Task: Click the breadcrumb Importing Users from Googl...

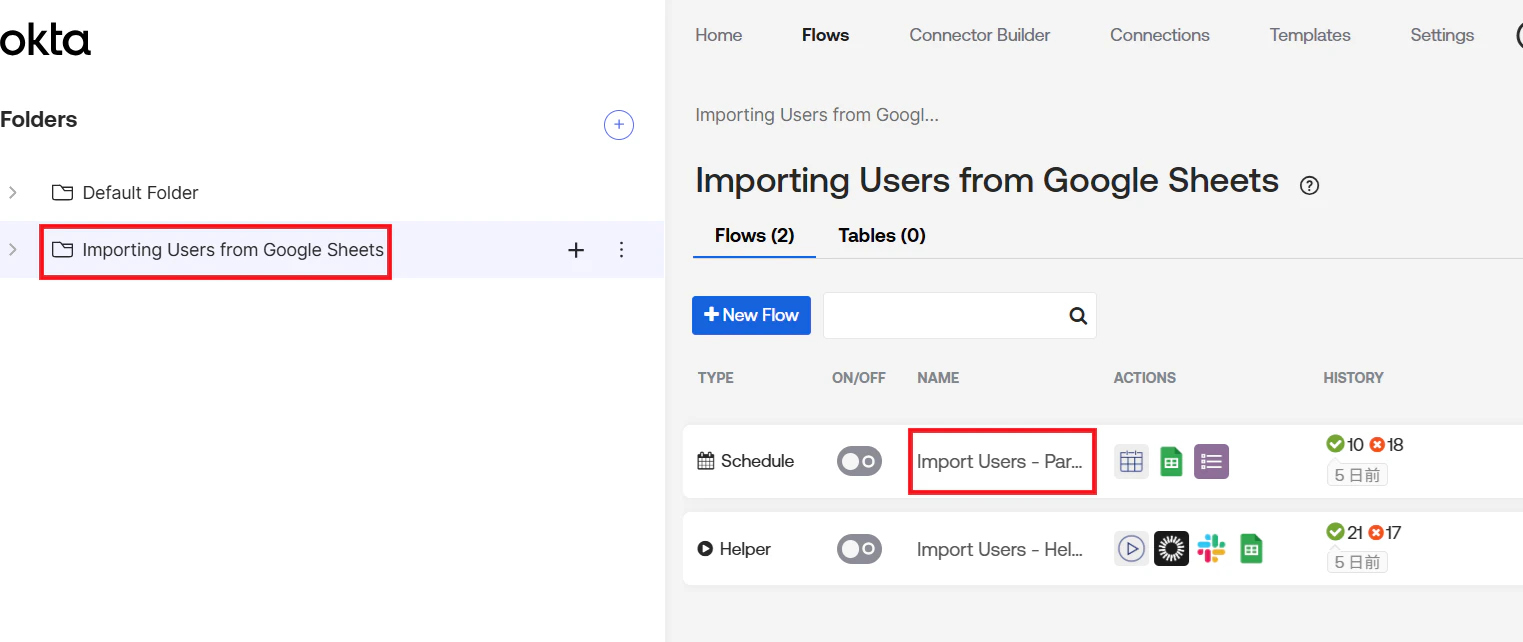Action: pos(816,115)
